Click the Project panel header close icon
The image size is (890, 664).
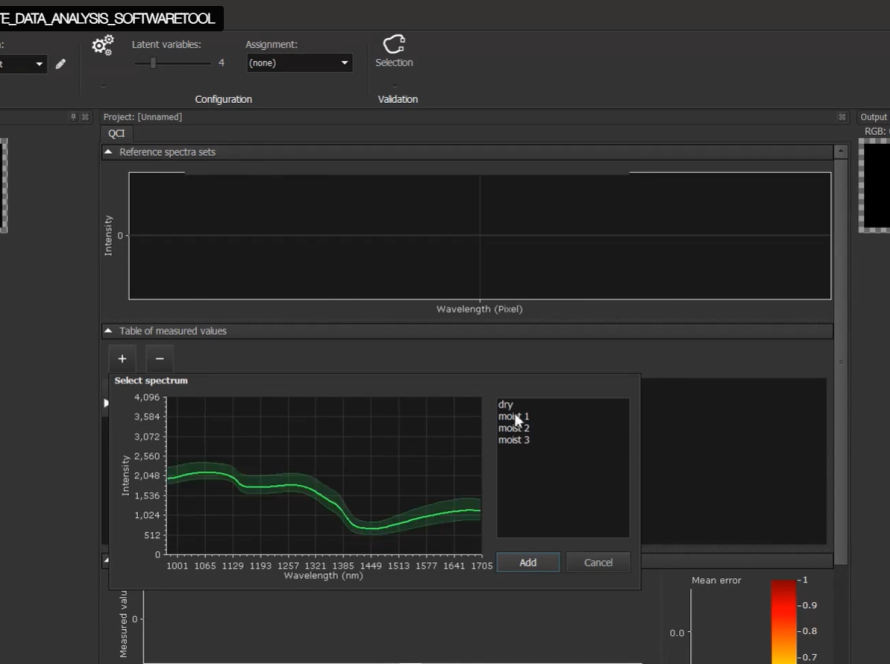(841, 117)
